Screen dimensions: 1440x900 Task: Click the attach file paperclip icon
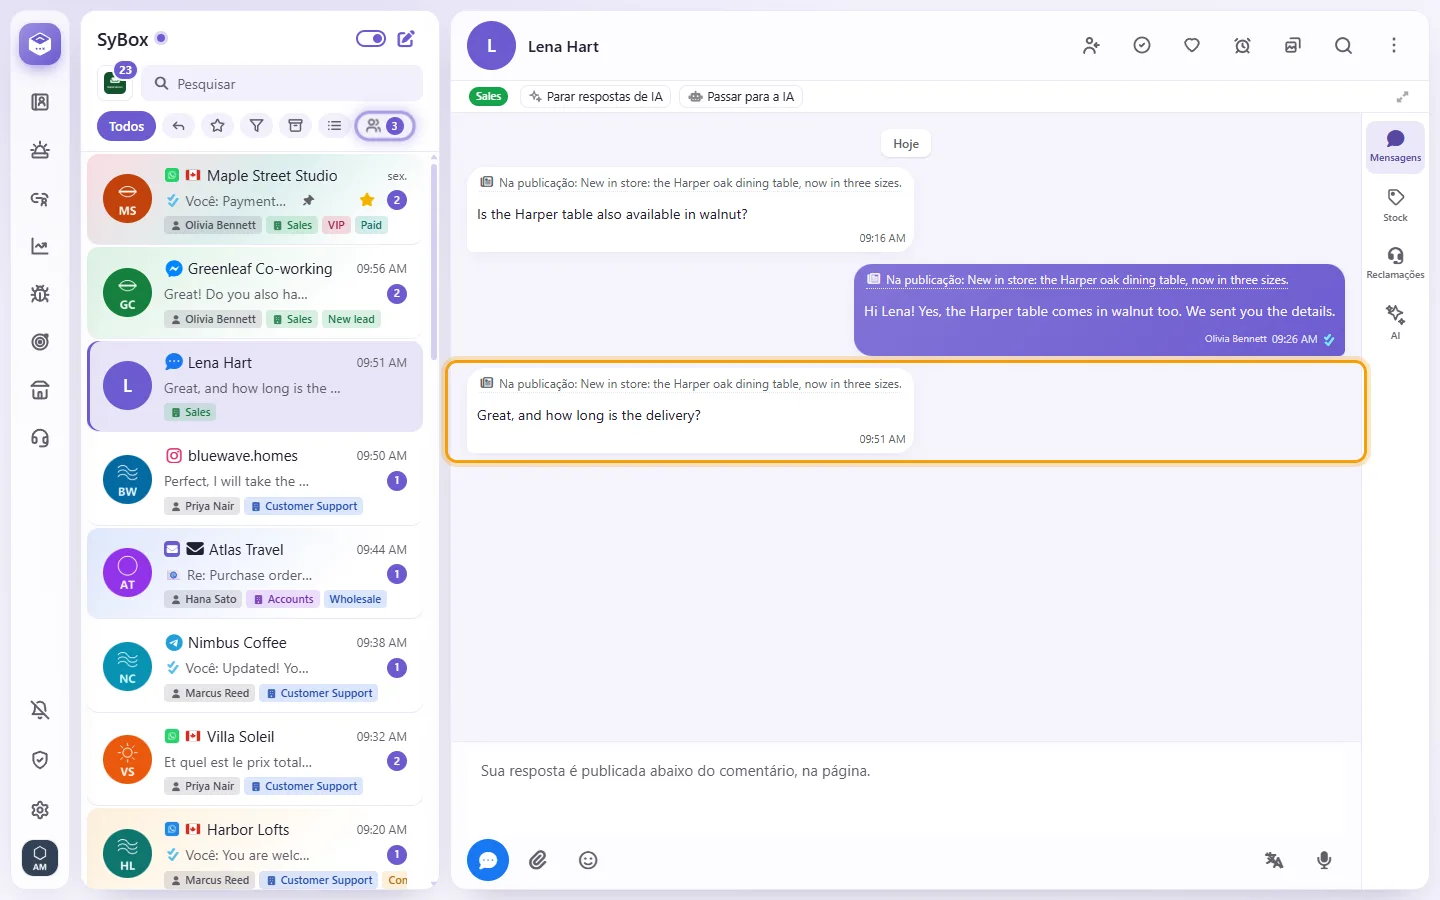pos(538,860)
